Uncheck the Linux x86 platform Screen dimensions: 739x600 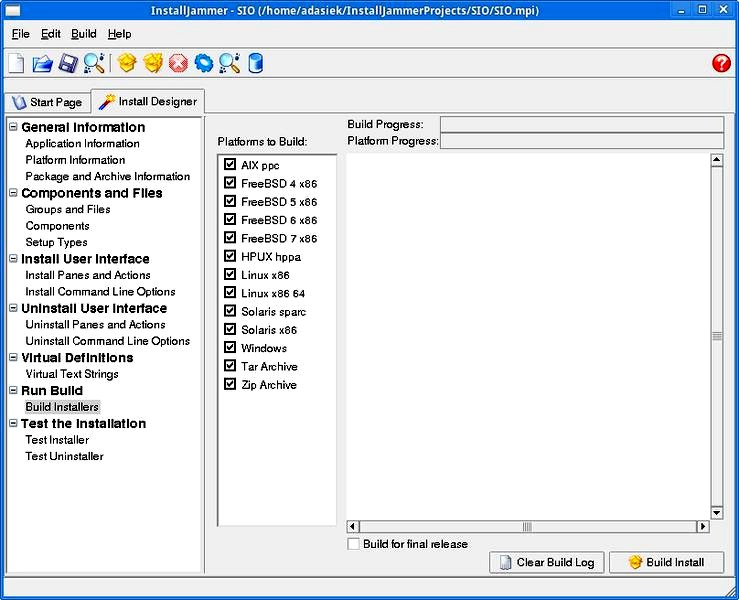[x=230, y=274]
